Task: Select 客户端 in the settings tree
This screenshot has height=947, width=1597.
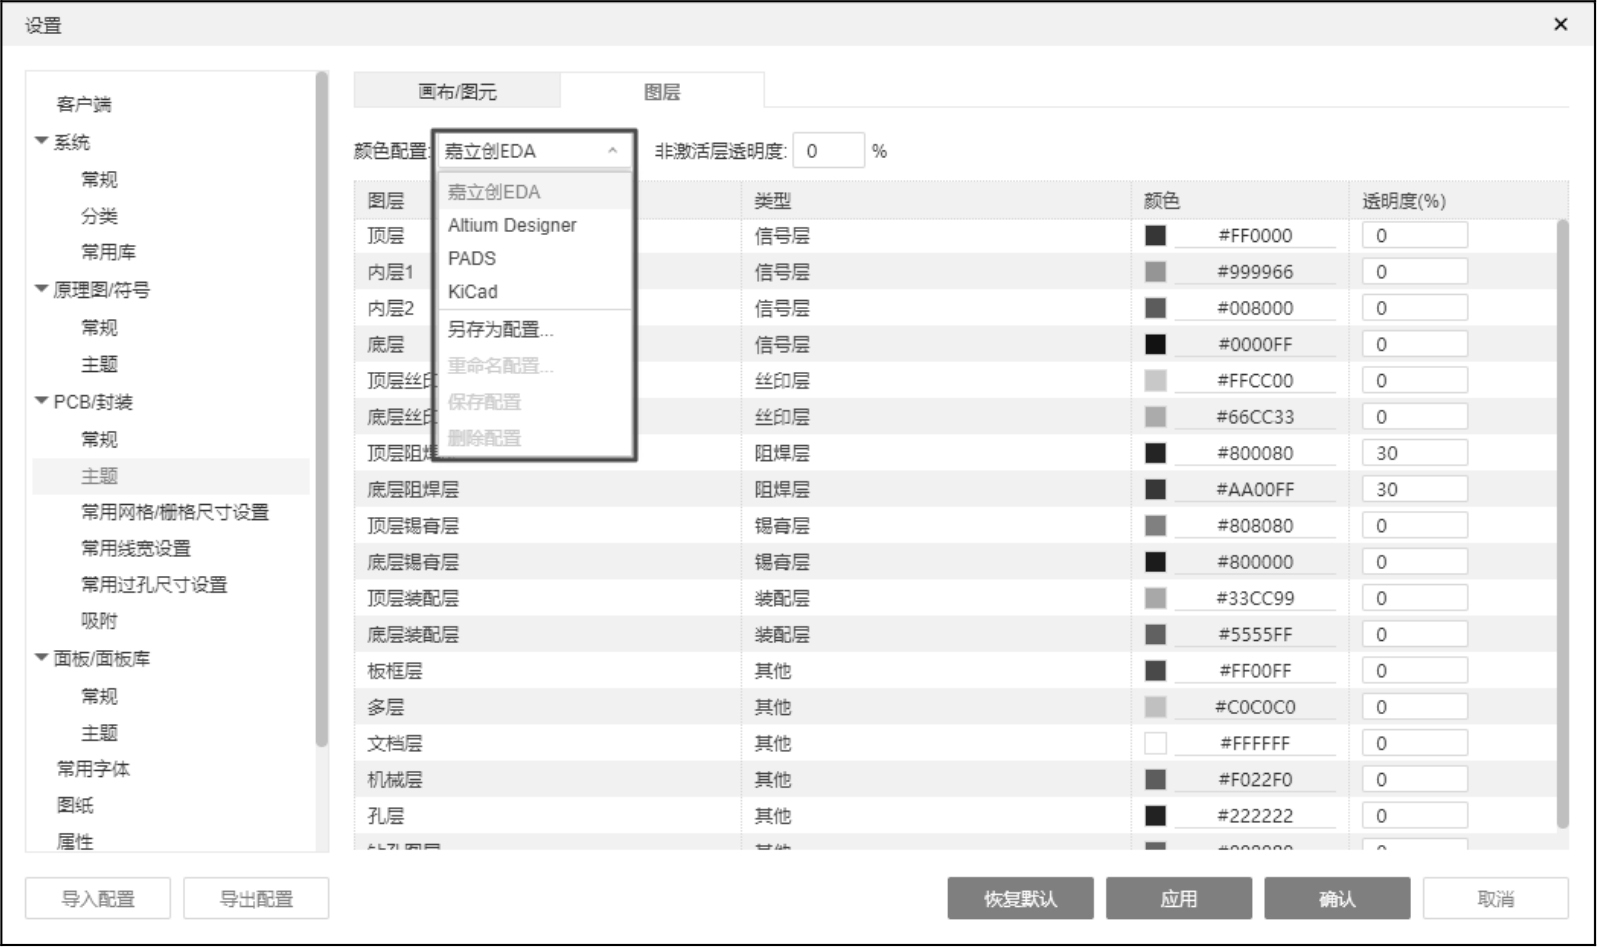Action: (x=84, y=104)
